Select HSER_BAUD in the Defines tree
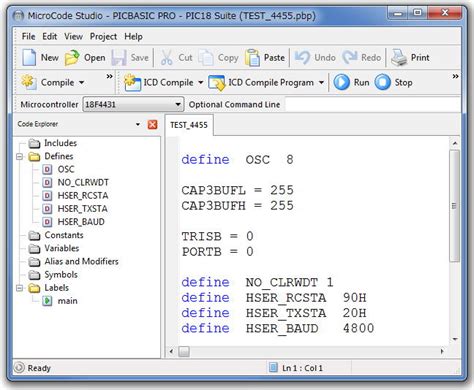This screenshot has height=390, width=474. coord(81,222)
